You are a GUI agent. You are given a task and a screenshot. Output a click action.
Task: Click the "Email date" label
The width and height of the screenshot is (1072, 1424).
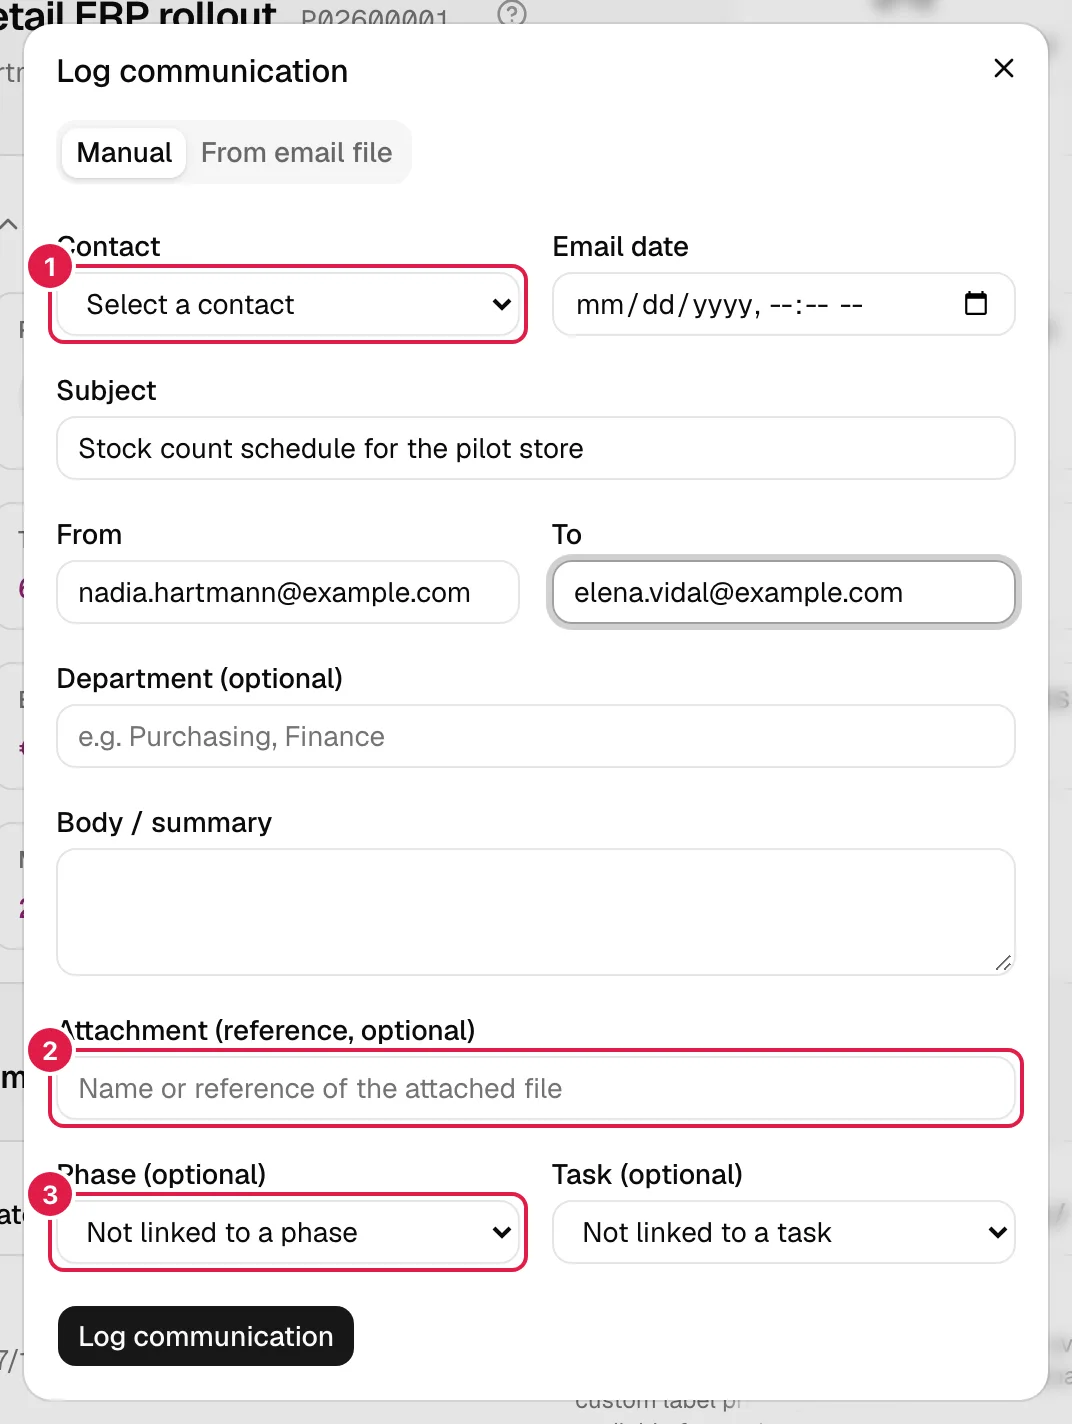coord(620,246)
